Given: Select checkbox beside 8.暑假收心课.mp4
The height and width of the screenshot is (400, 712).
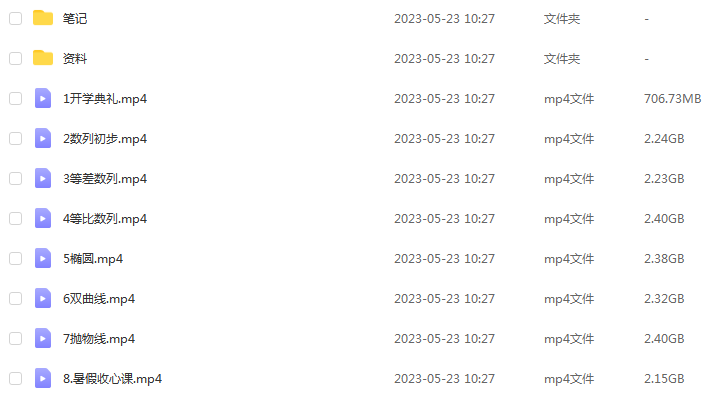Looking at the screenshot, I should point(15,378).
